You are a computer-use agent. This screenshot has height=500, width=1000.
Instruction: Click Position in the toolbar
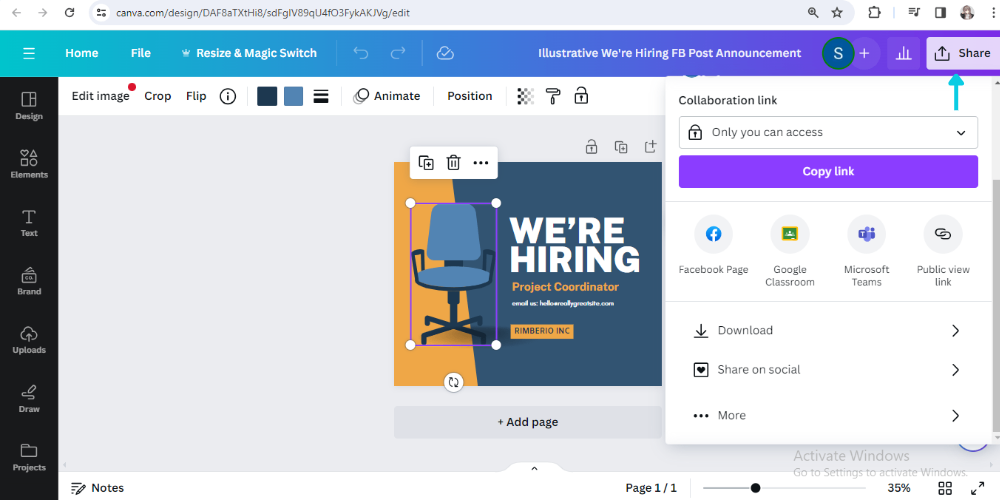[469, 96]
